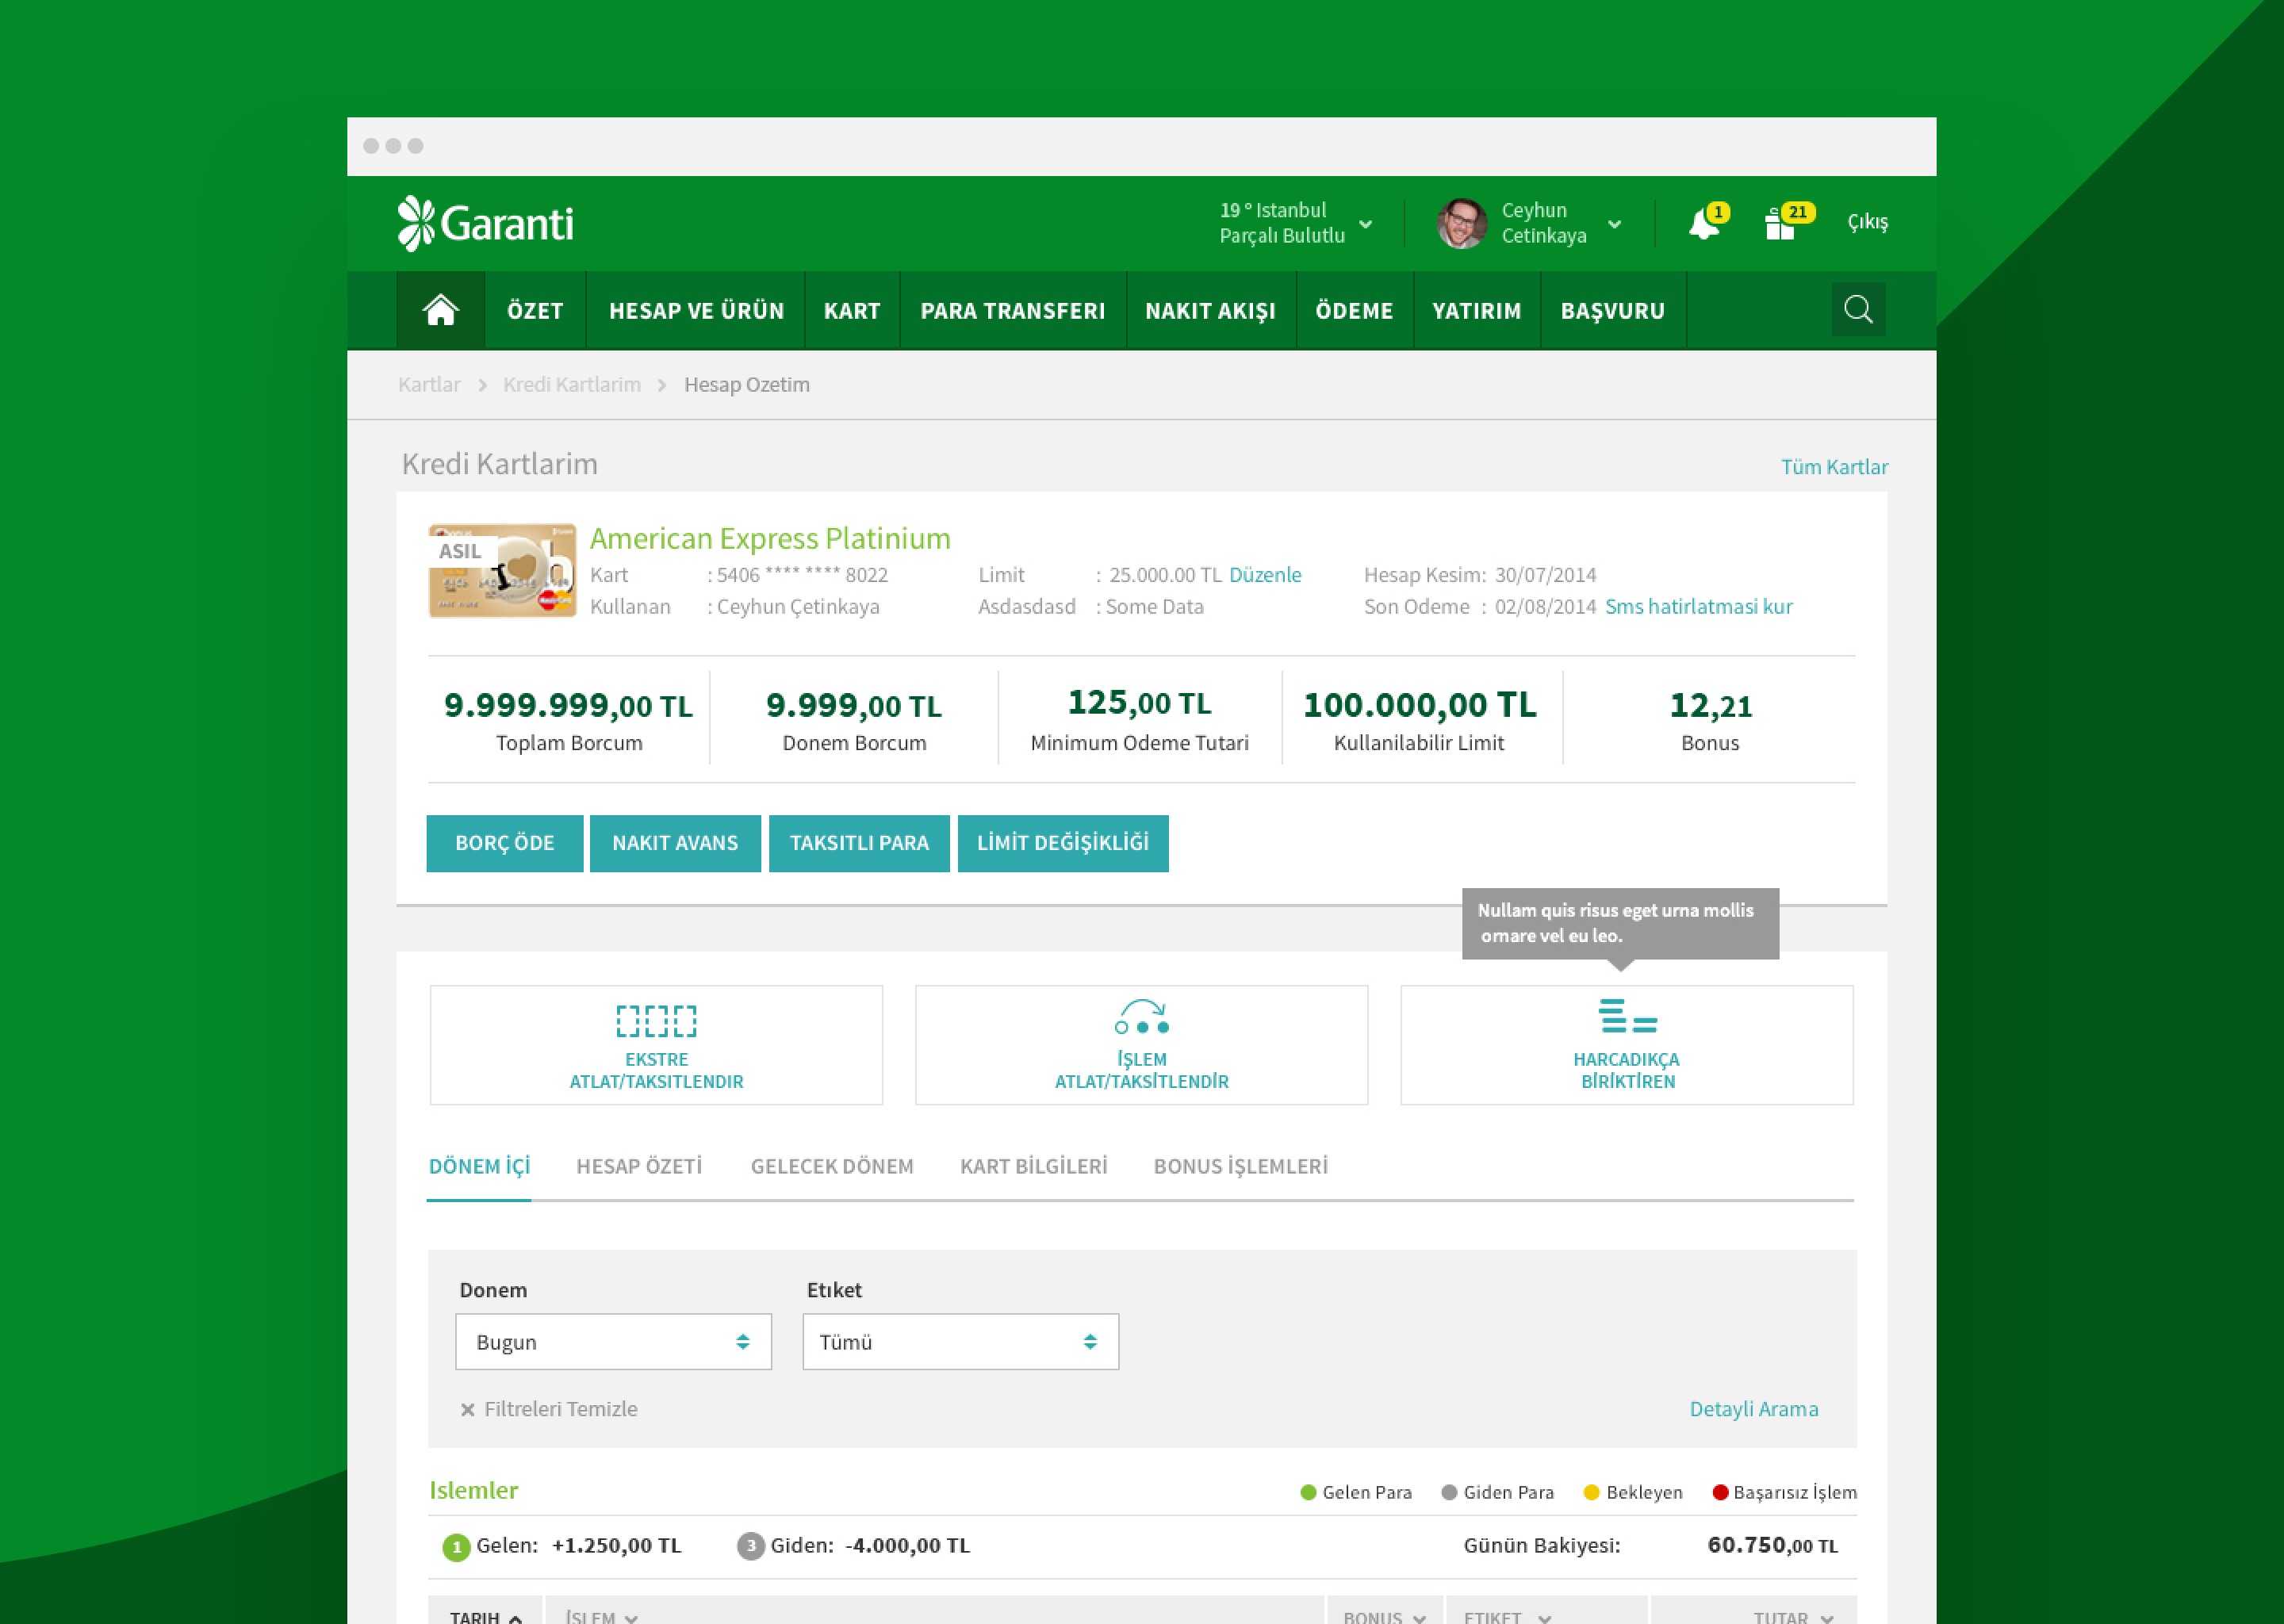Switch to the BONUS İŞLEMLERİ tab
The height and width of the screenshot is (1624, 2284).
[x=1240, y=1166]
